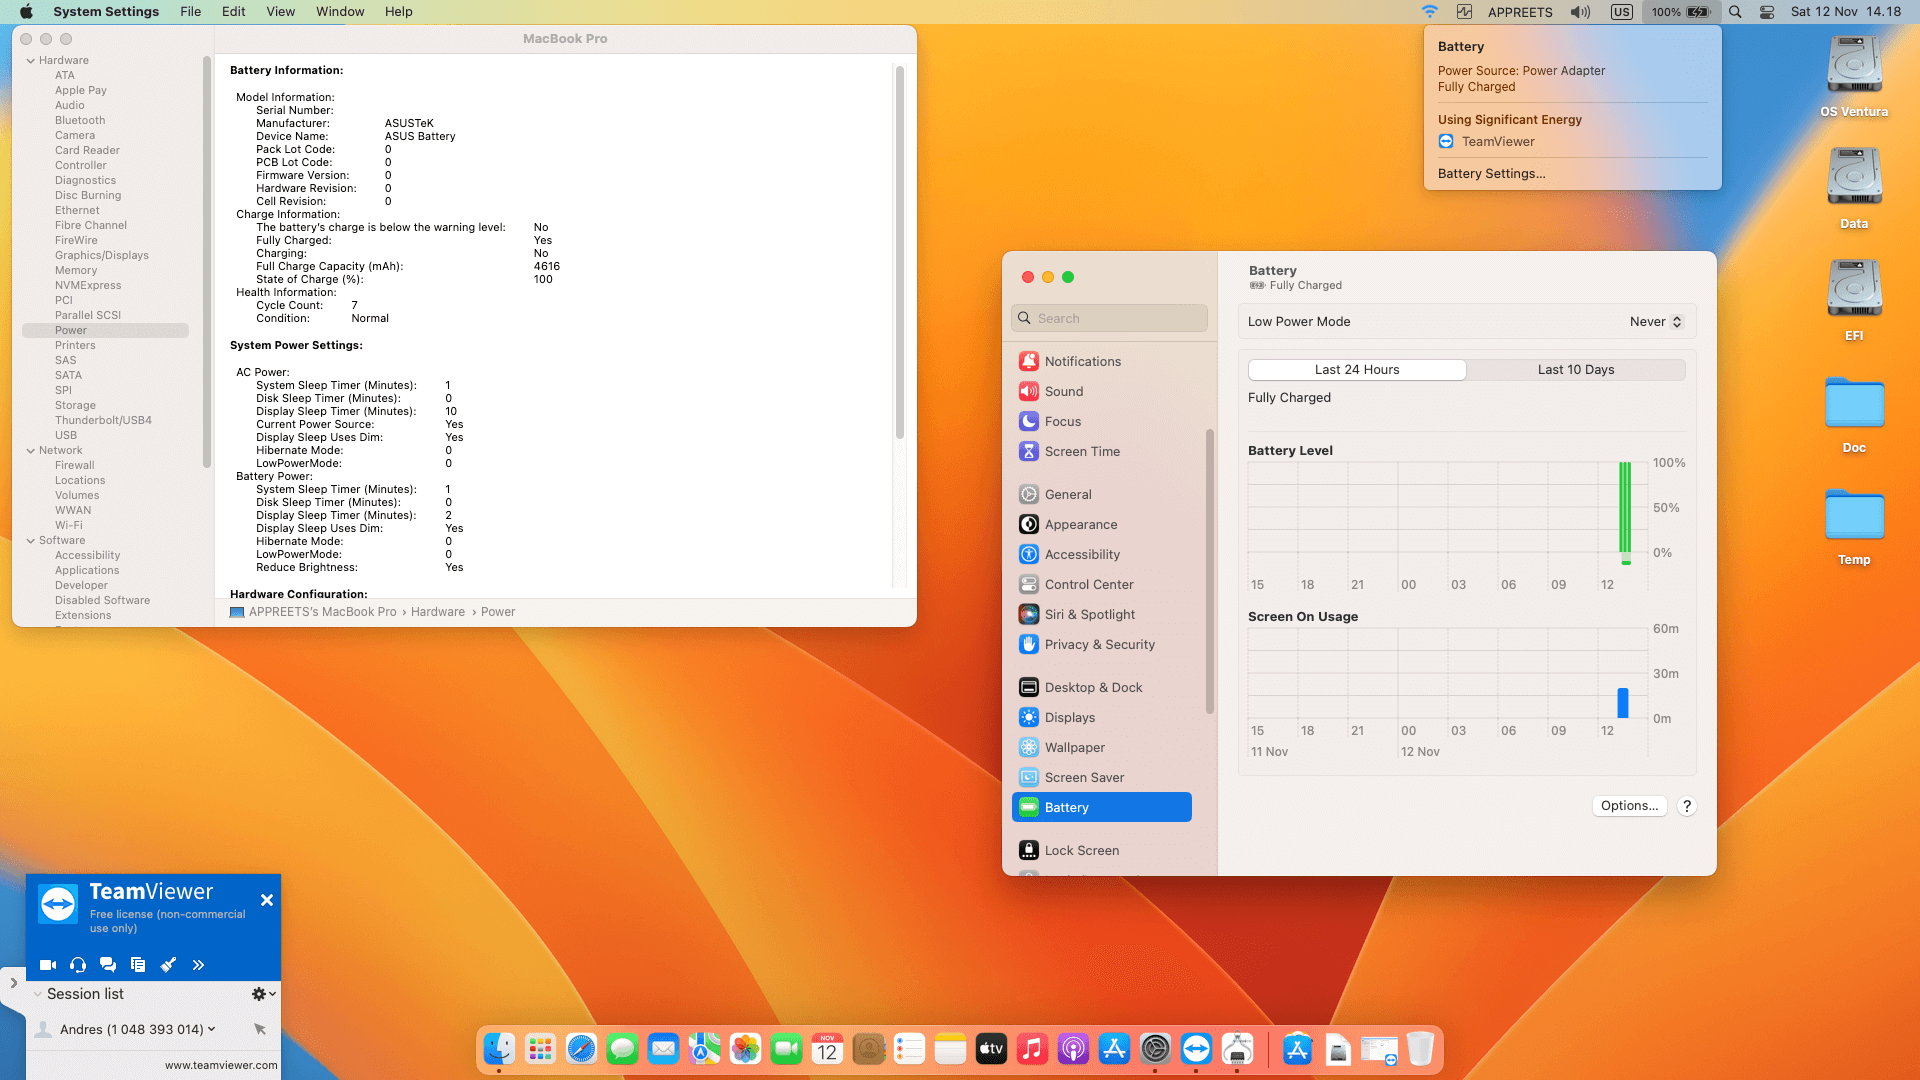Start video in TeamViewer panel
This screenshot has height=1080, width=1920.
click(47, 965)
